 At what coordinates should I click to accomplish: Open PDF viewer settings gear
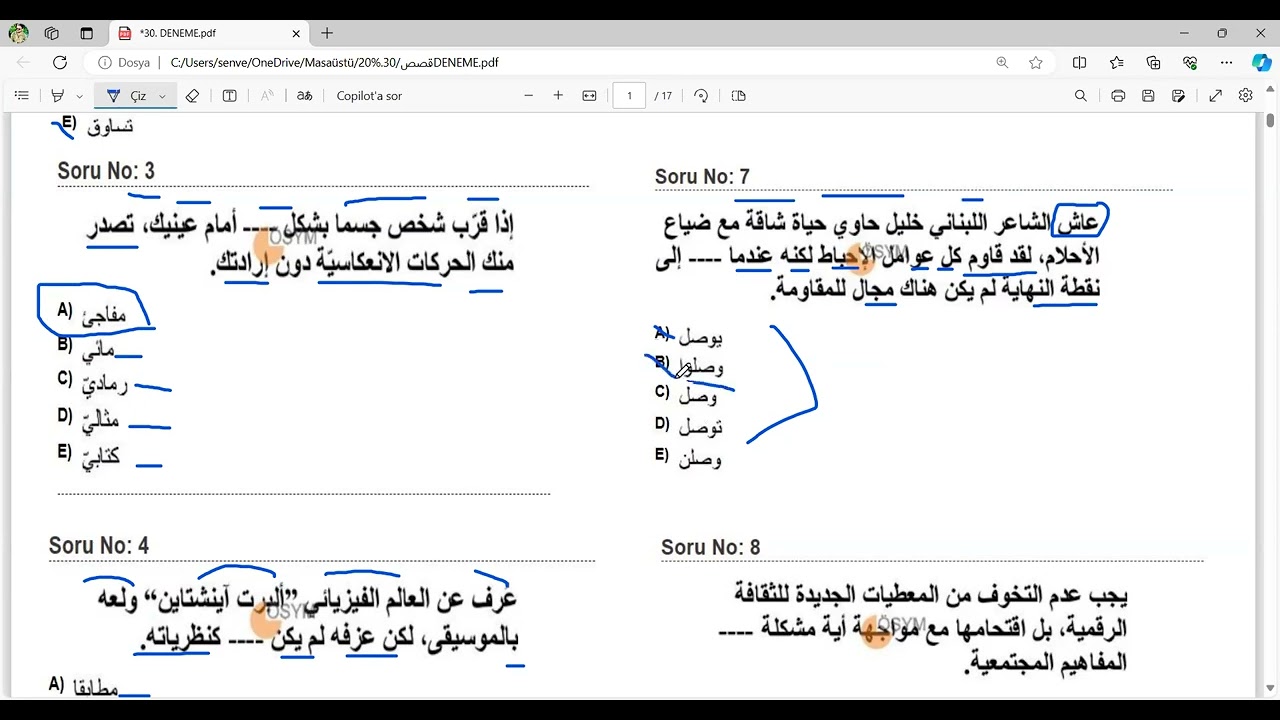pos(1245,96)
